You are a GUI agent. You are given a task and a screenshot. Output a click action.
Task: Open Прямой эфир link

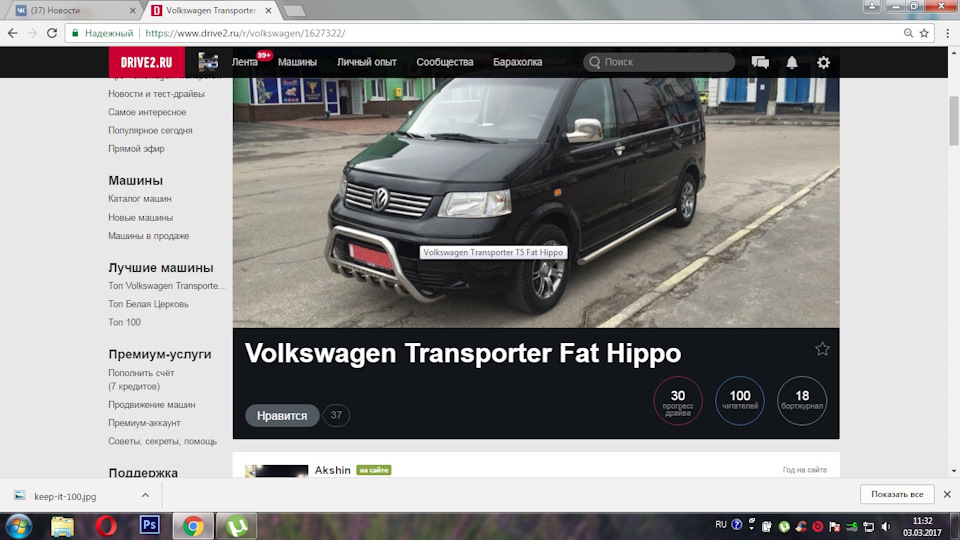click(136, 149)
